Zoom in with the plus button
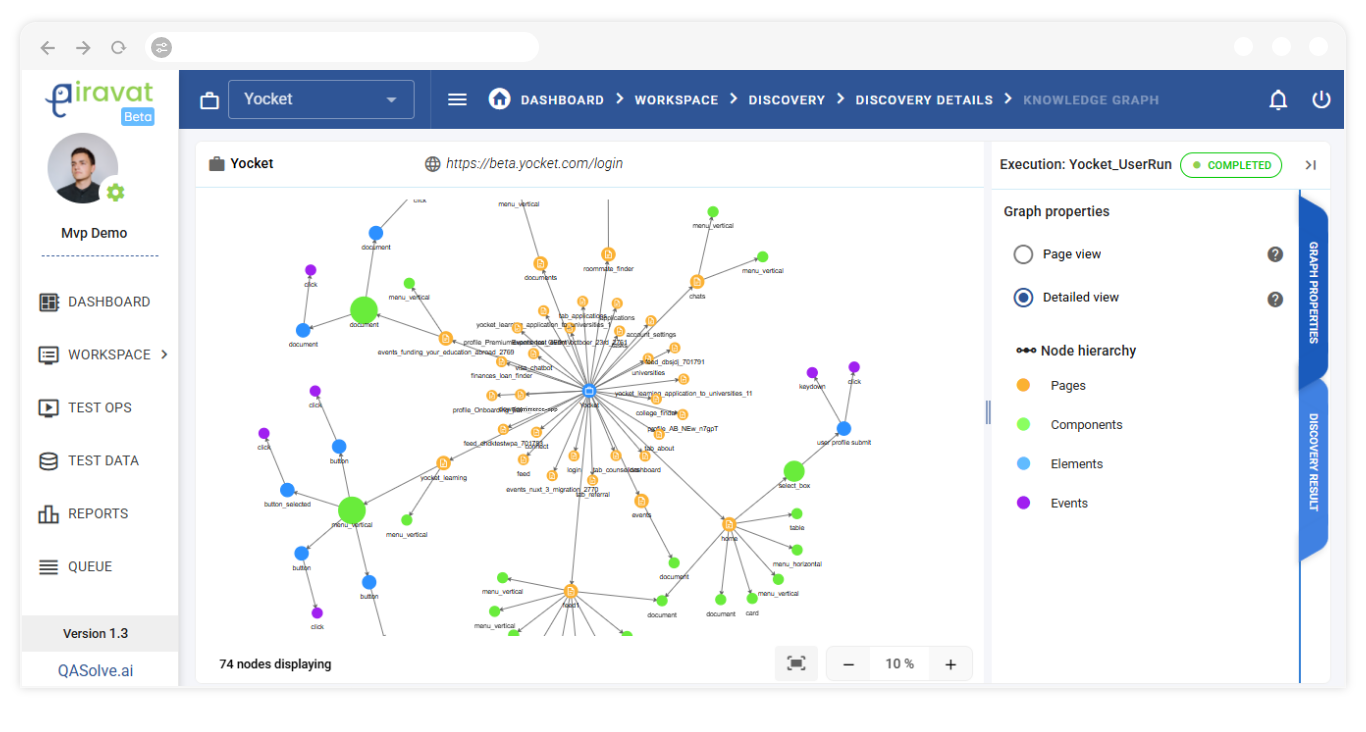1366x732 pixels. pos(951,664)
